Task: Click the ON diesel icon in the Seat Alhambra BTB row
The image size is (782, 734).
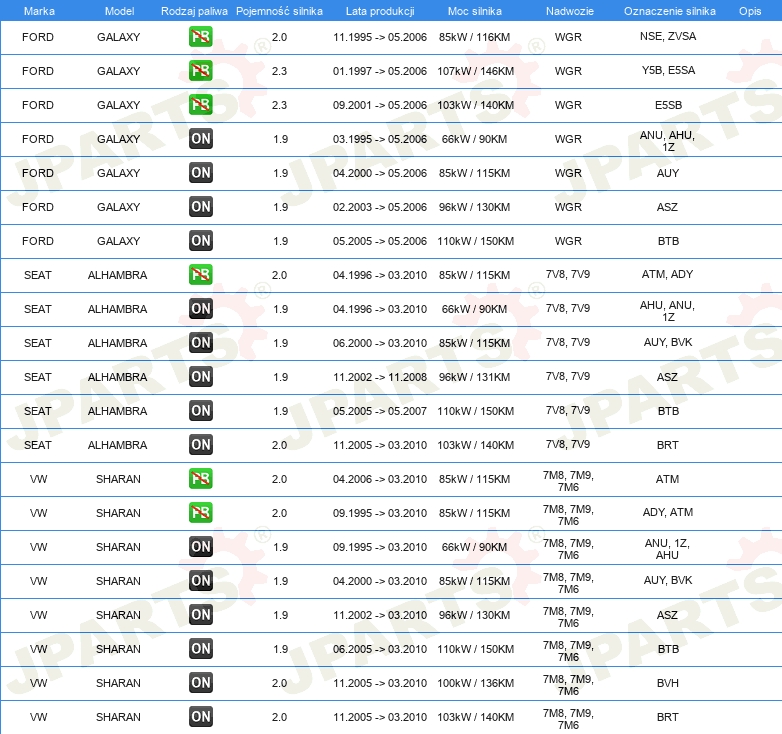Action: click(200, 410)
